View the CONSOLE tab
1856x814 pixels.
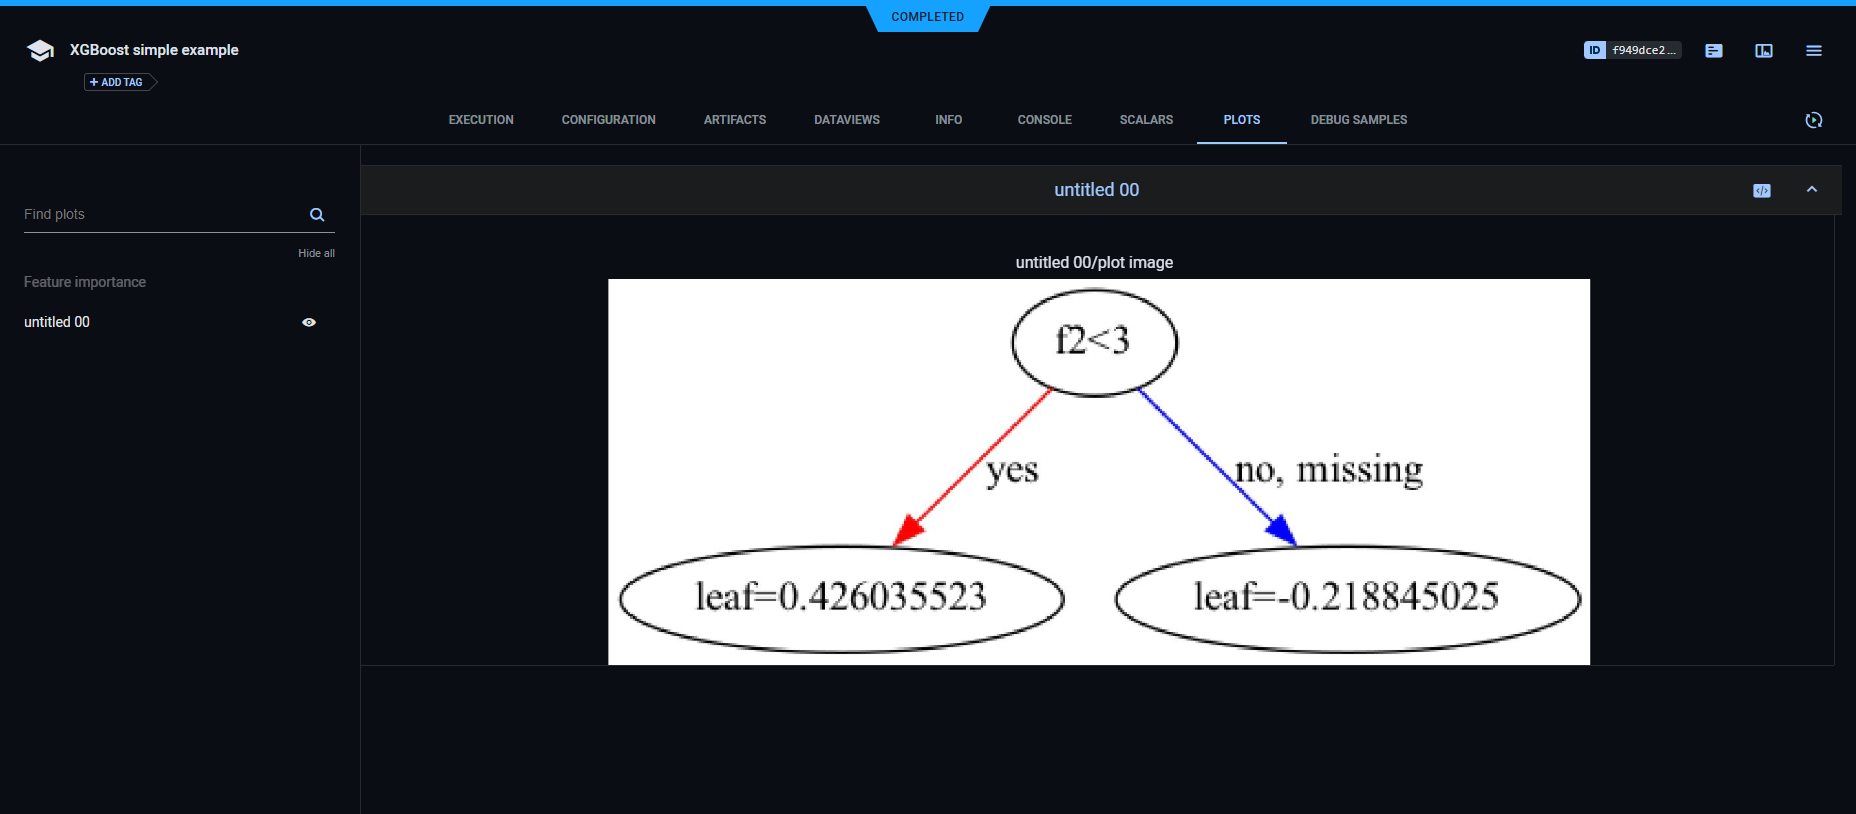(x=1044, y=120)
